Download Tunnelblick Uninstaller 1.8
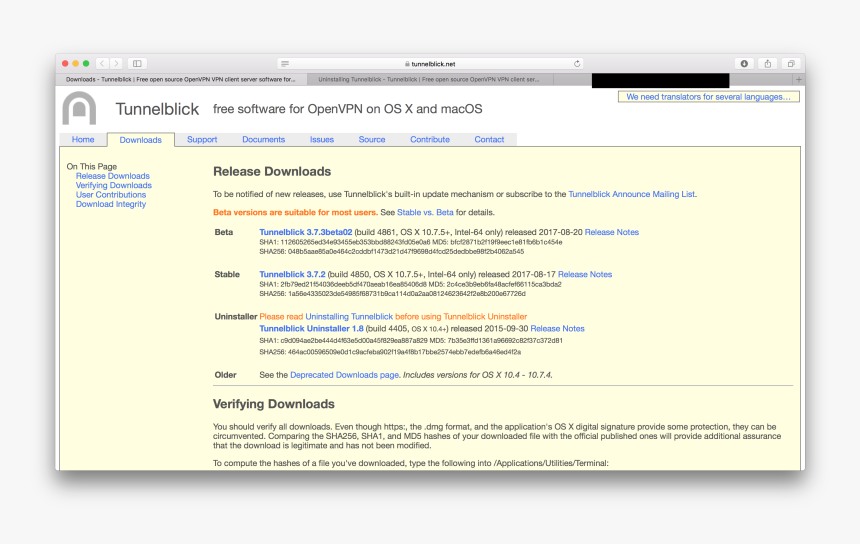This screenshot has height=544, width=860. click(312, 328)
